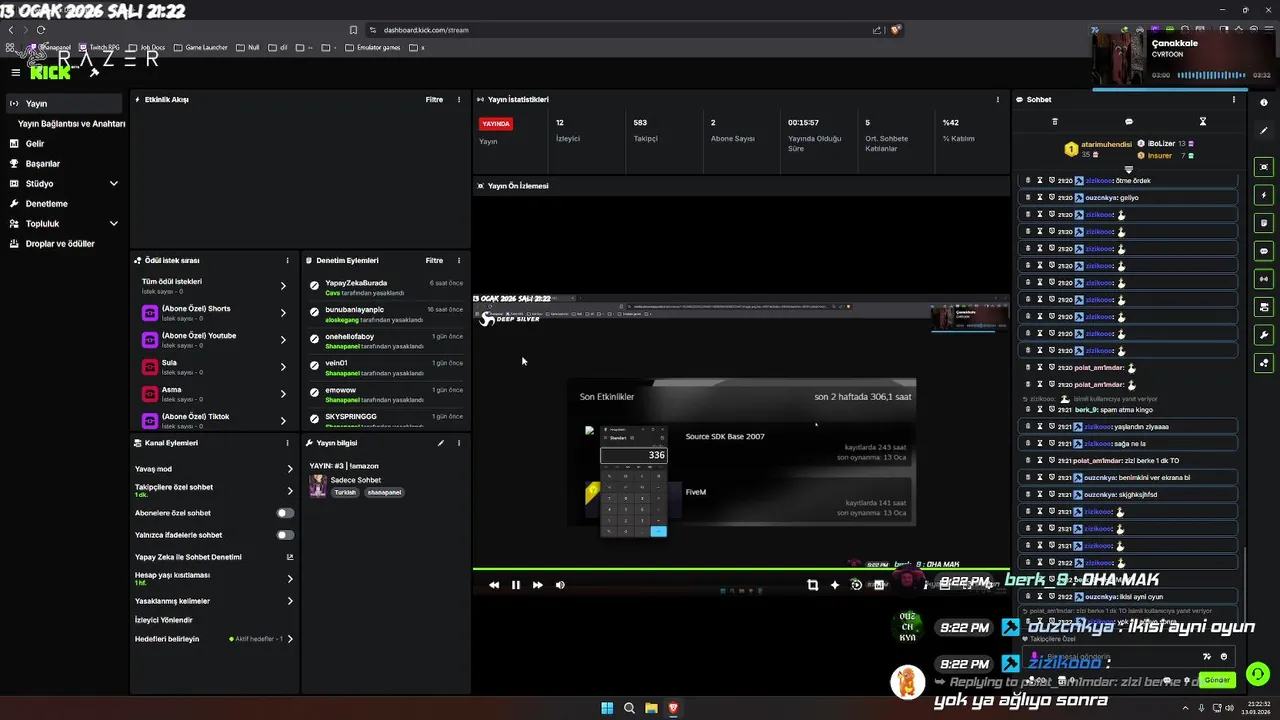Go back in the browser

[x=11, y=30]
